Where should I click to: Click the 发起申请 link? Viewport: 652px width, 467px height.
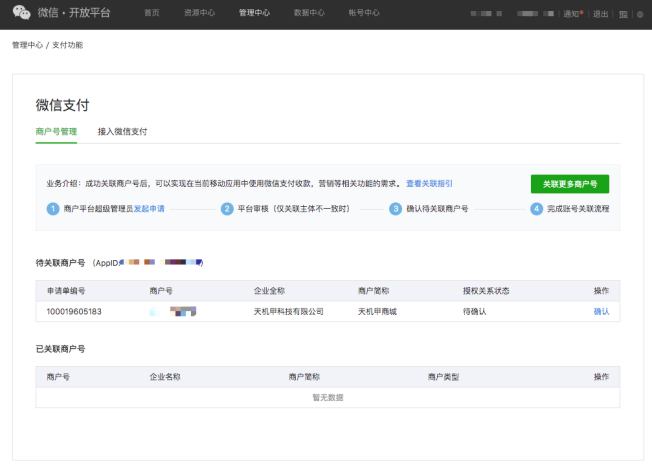point(149,208)
